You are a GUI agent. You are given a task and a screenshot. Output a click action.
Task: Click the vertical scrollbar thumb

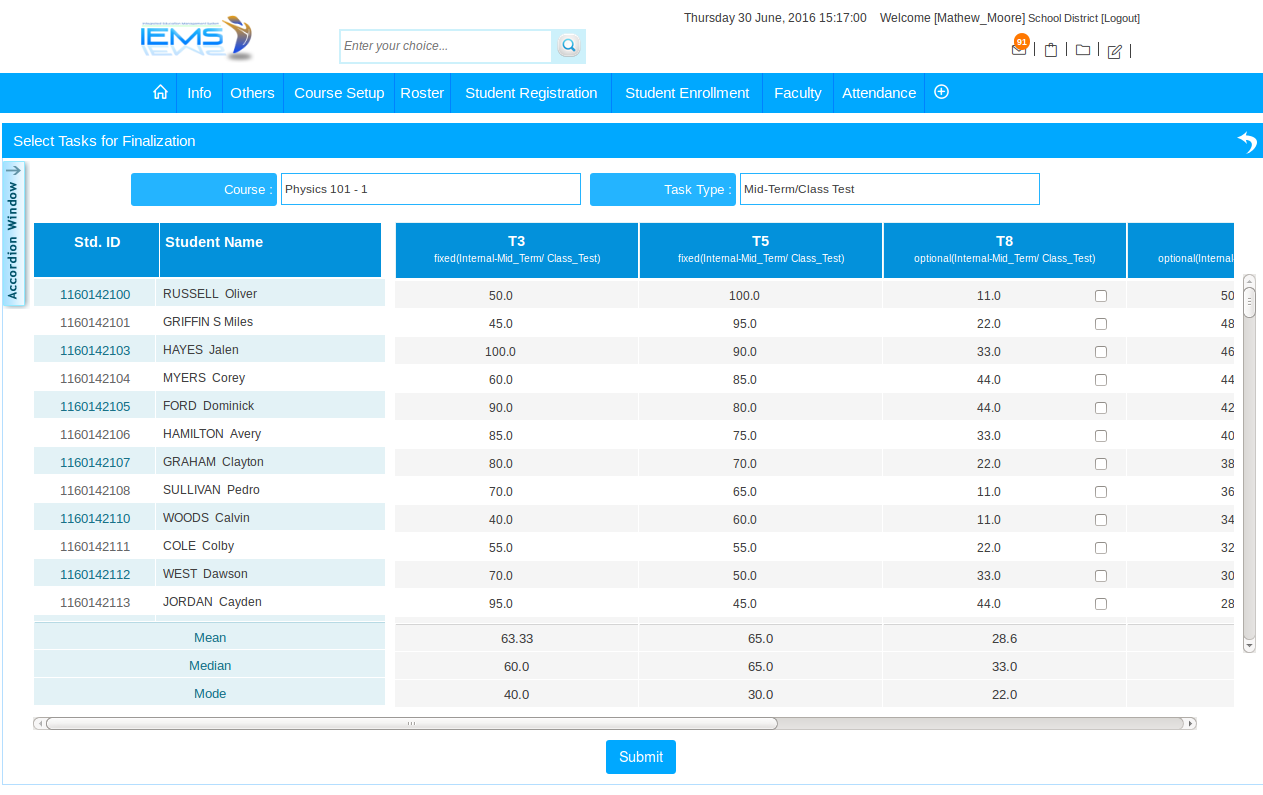1249,302
